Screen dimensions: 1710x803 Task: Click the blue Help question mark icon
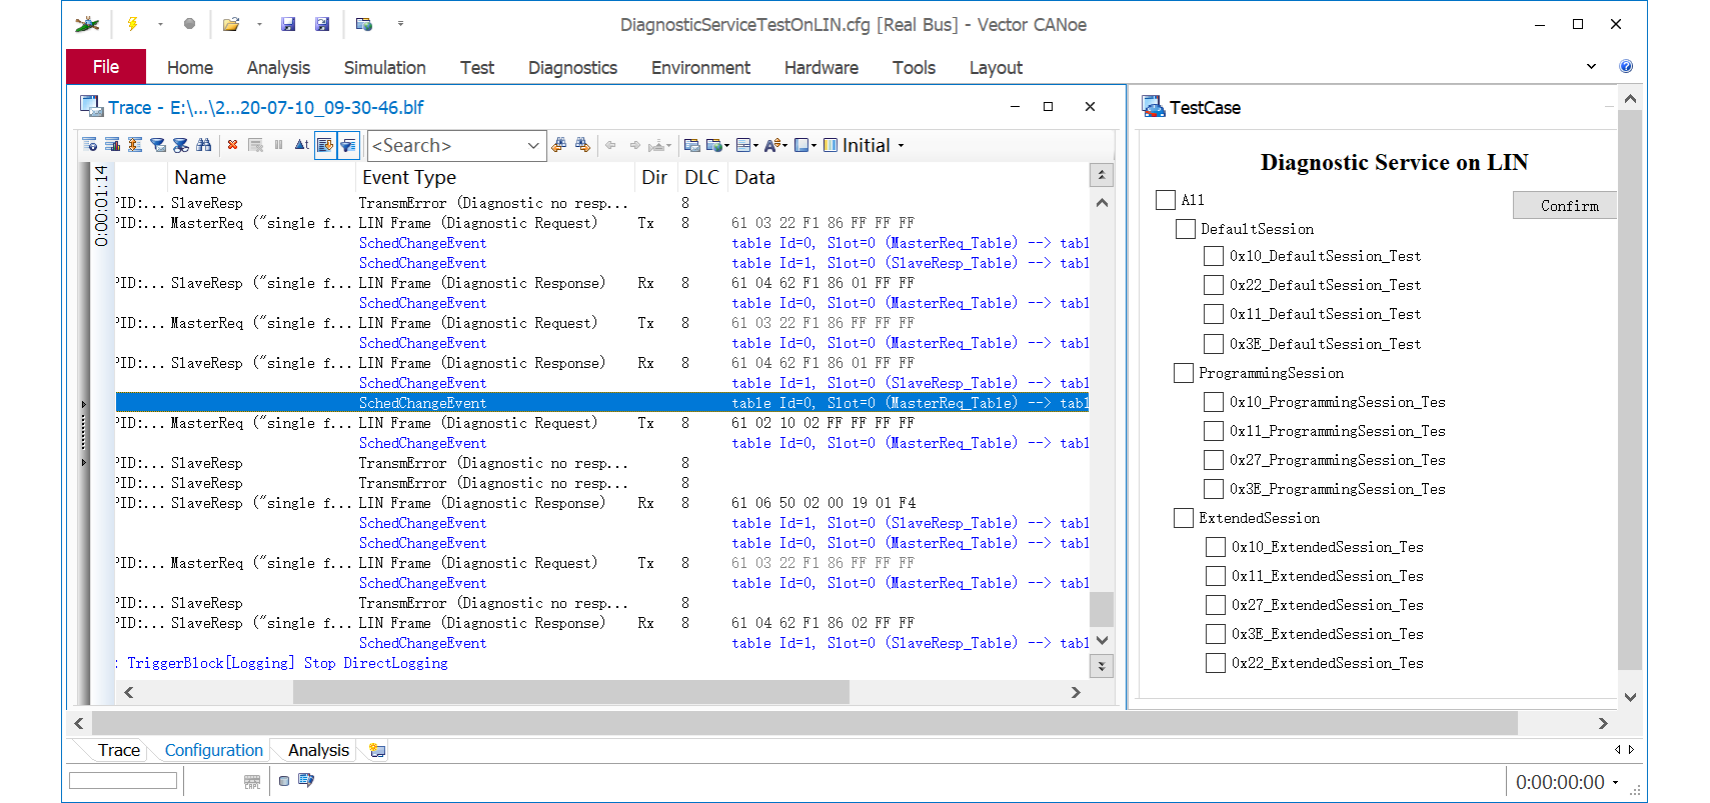[1626, 66]
